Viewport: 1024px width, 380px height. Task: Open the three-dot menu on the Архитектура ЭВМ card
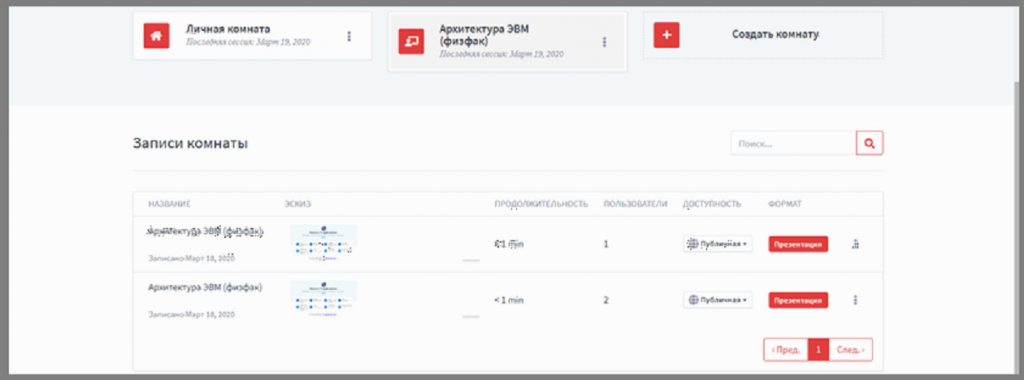604,42
